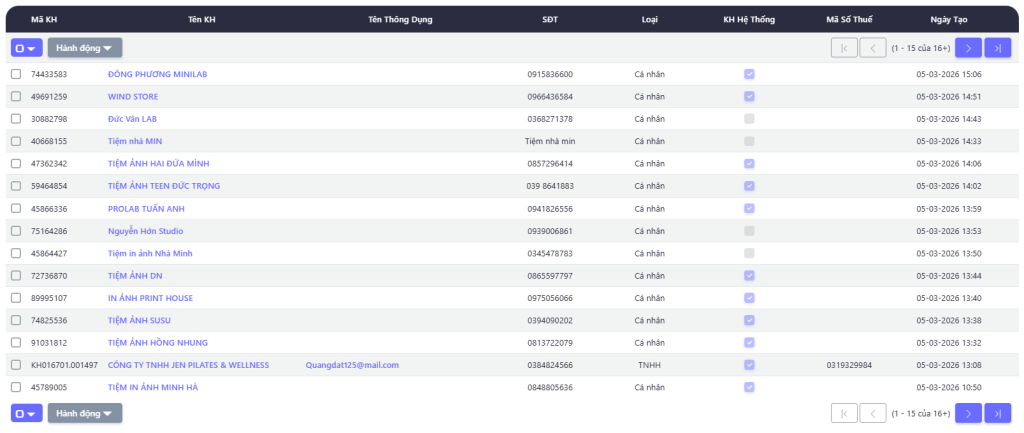This screenshot has width=1024, height=433.
Task: Select row checkbox for customer 74433583
Action: tap(16, 74)
